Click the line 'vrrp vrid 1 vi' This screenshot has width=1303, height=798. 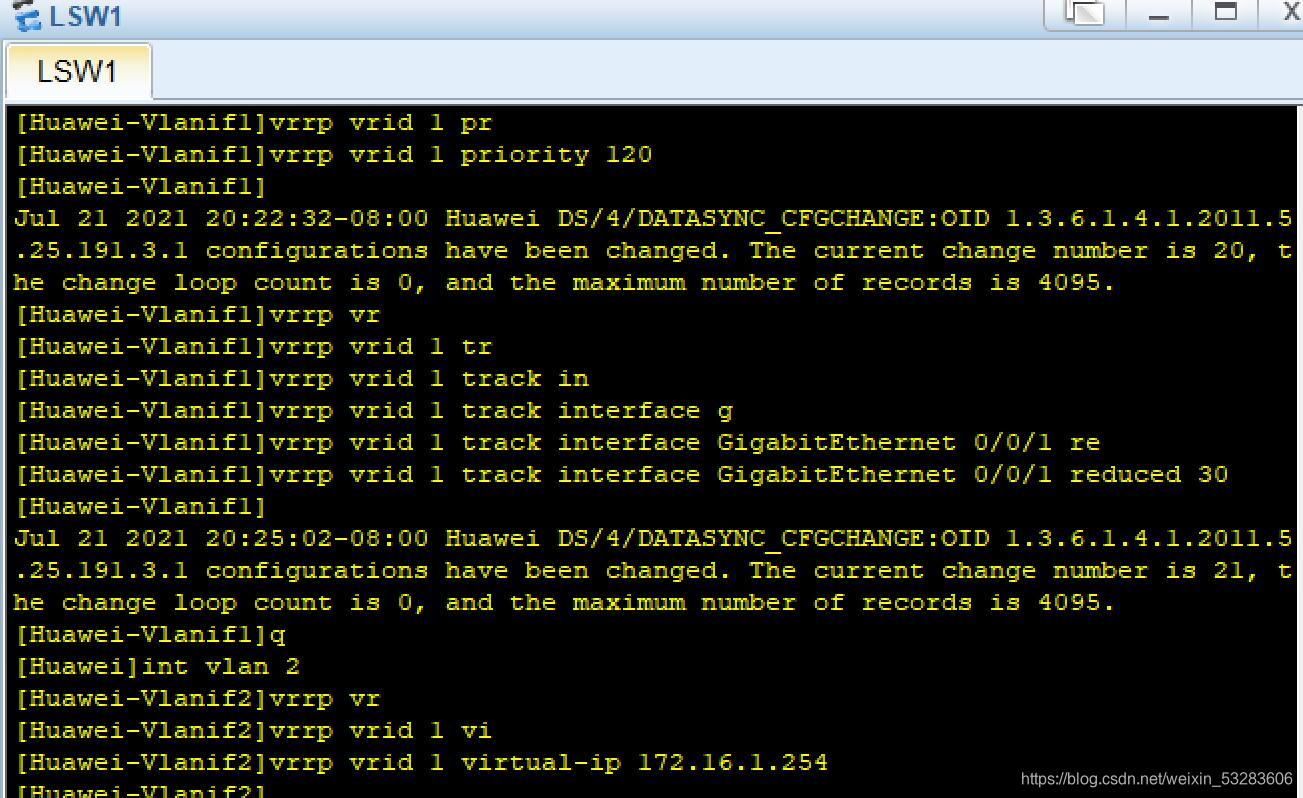coord(254,731)
